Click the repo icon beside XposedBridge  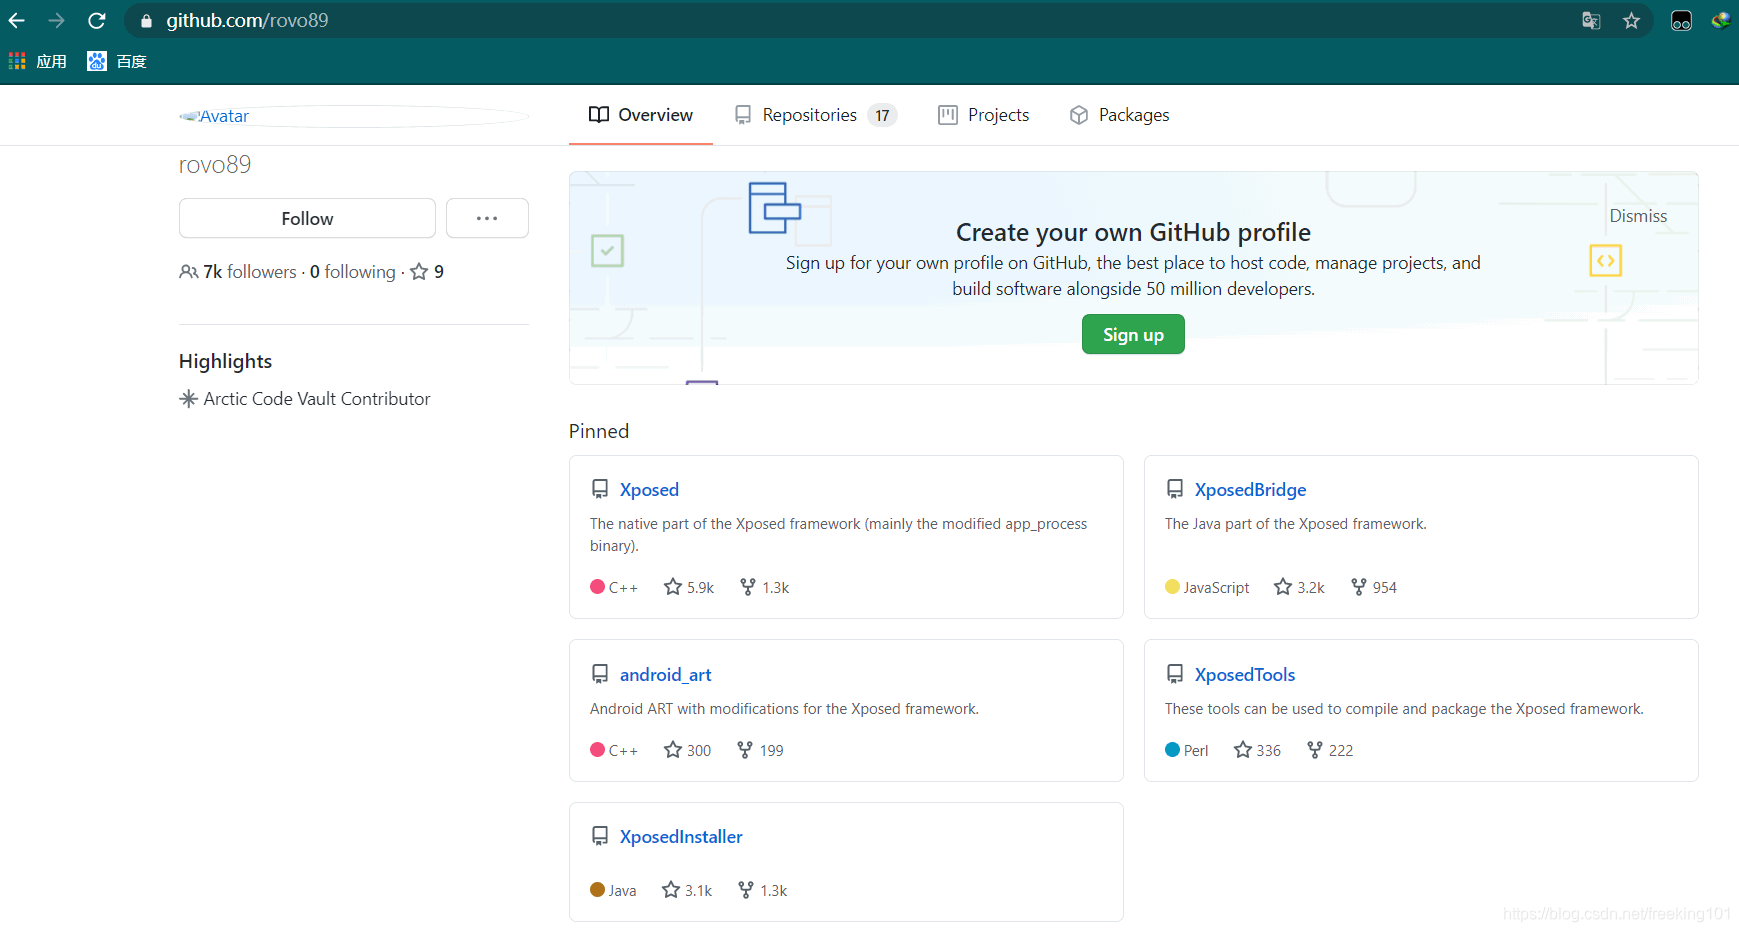point(1175,489)
